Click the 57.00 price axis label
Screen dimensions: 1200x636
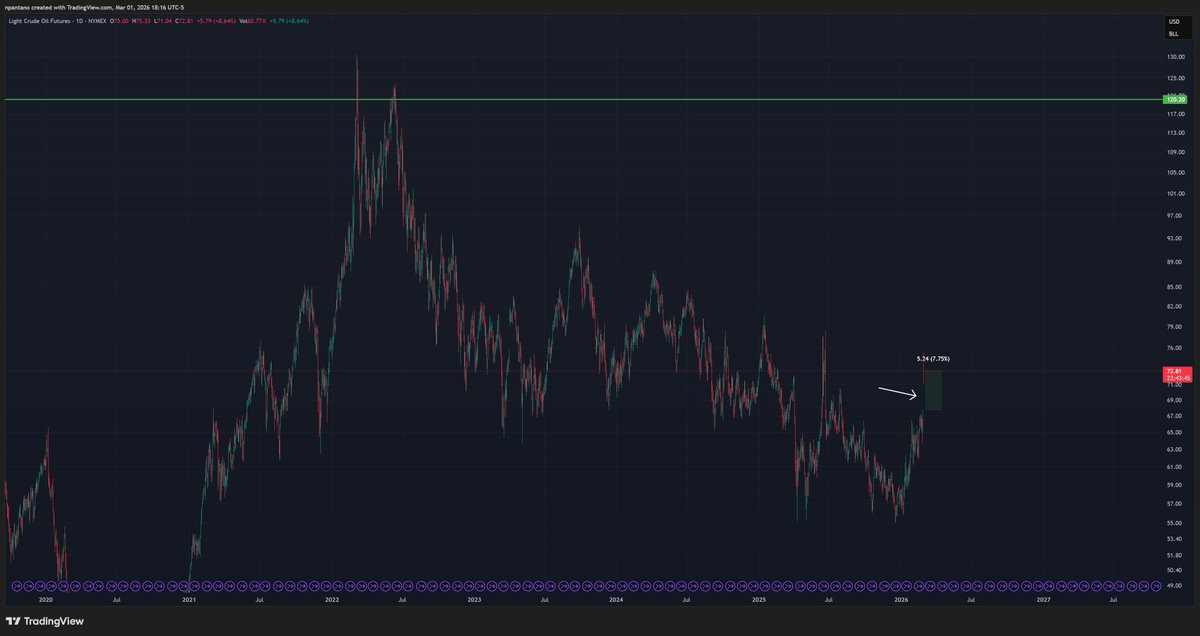click(1174, 503)
